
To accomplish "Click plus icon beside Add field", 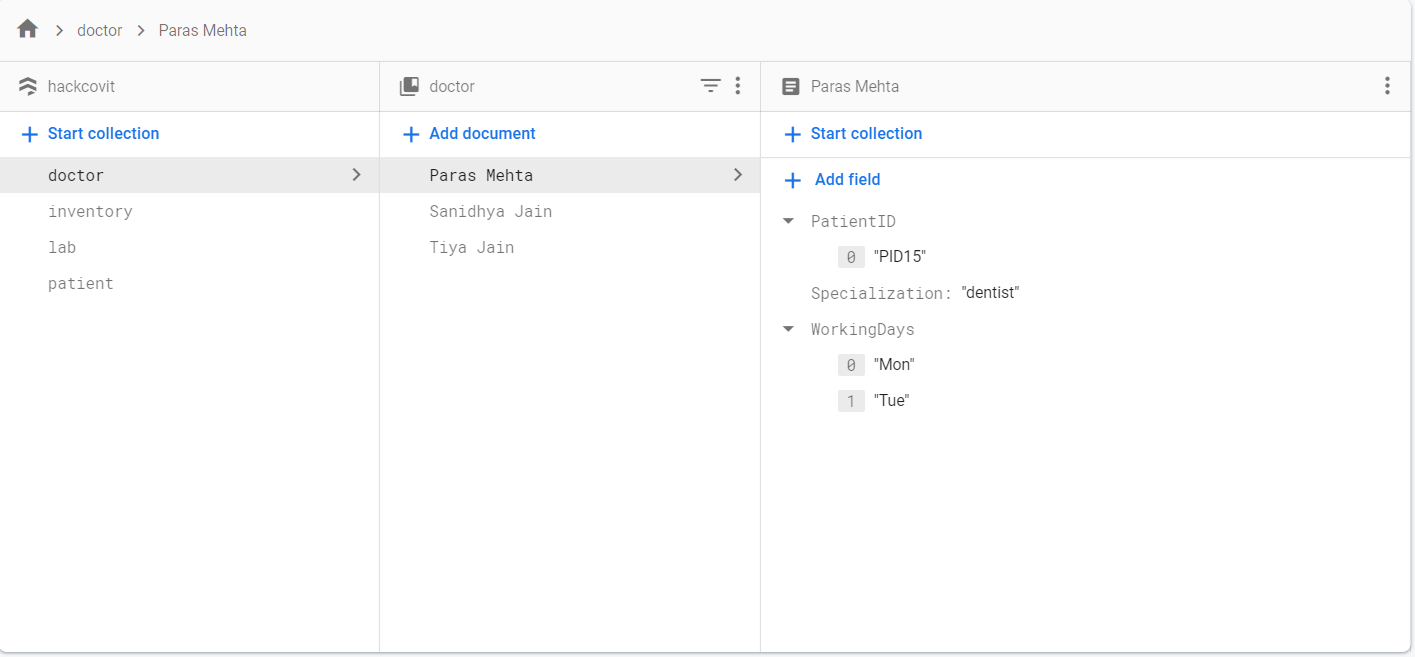I will [x=793, y=180].
